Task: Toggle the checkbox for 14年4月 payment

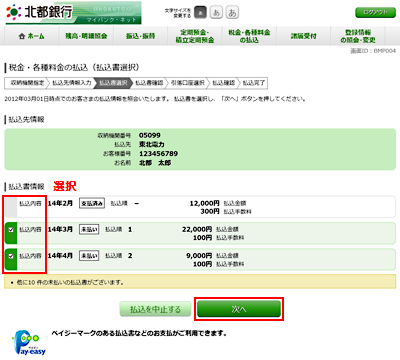Action: (x=11, y=256)
